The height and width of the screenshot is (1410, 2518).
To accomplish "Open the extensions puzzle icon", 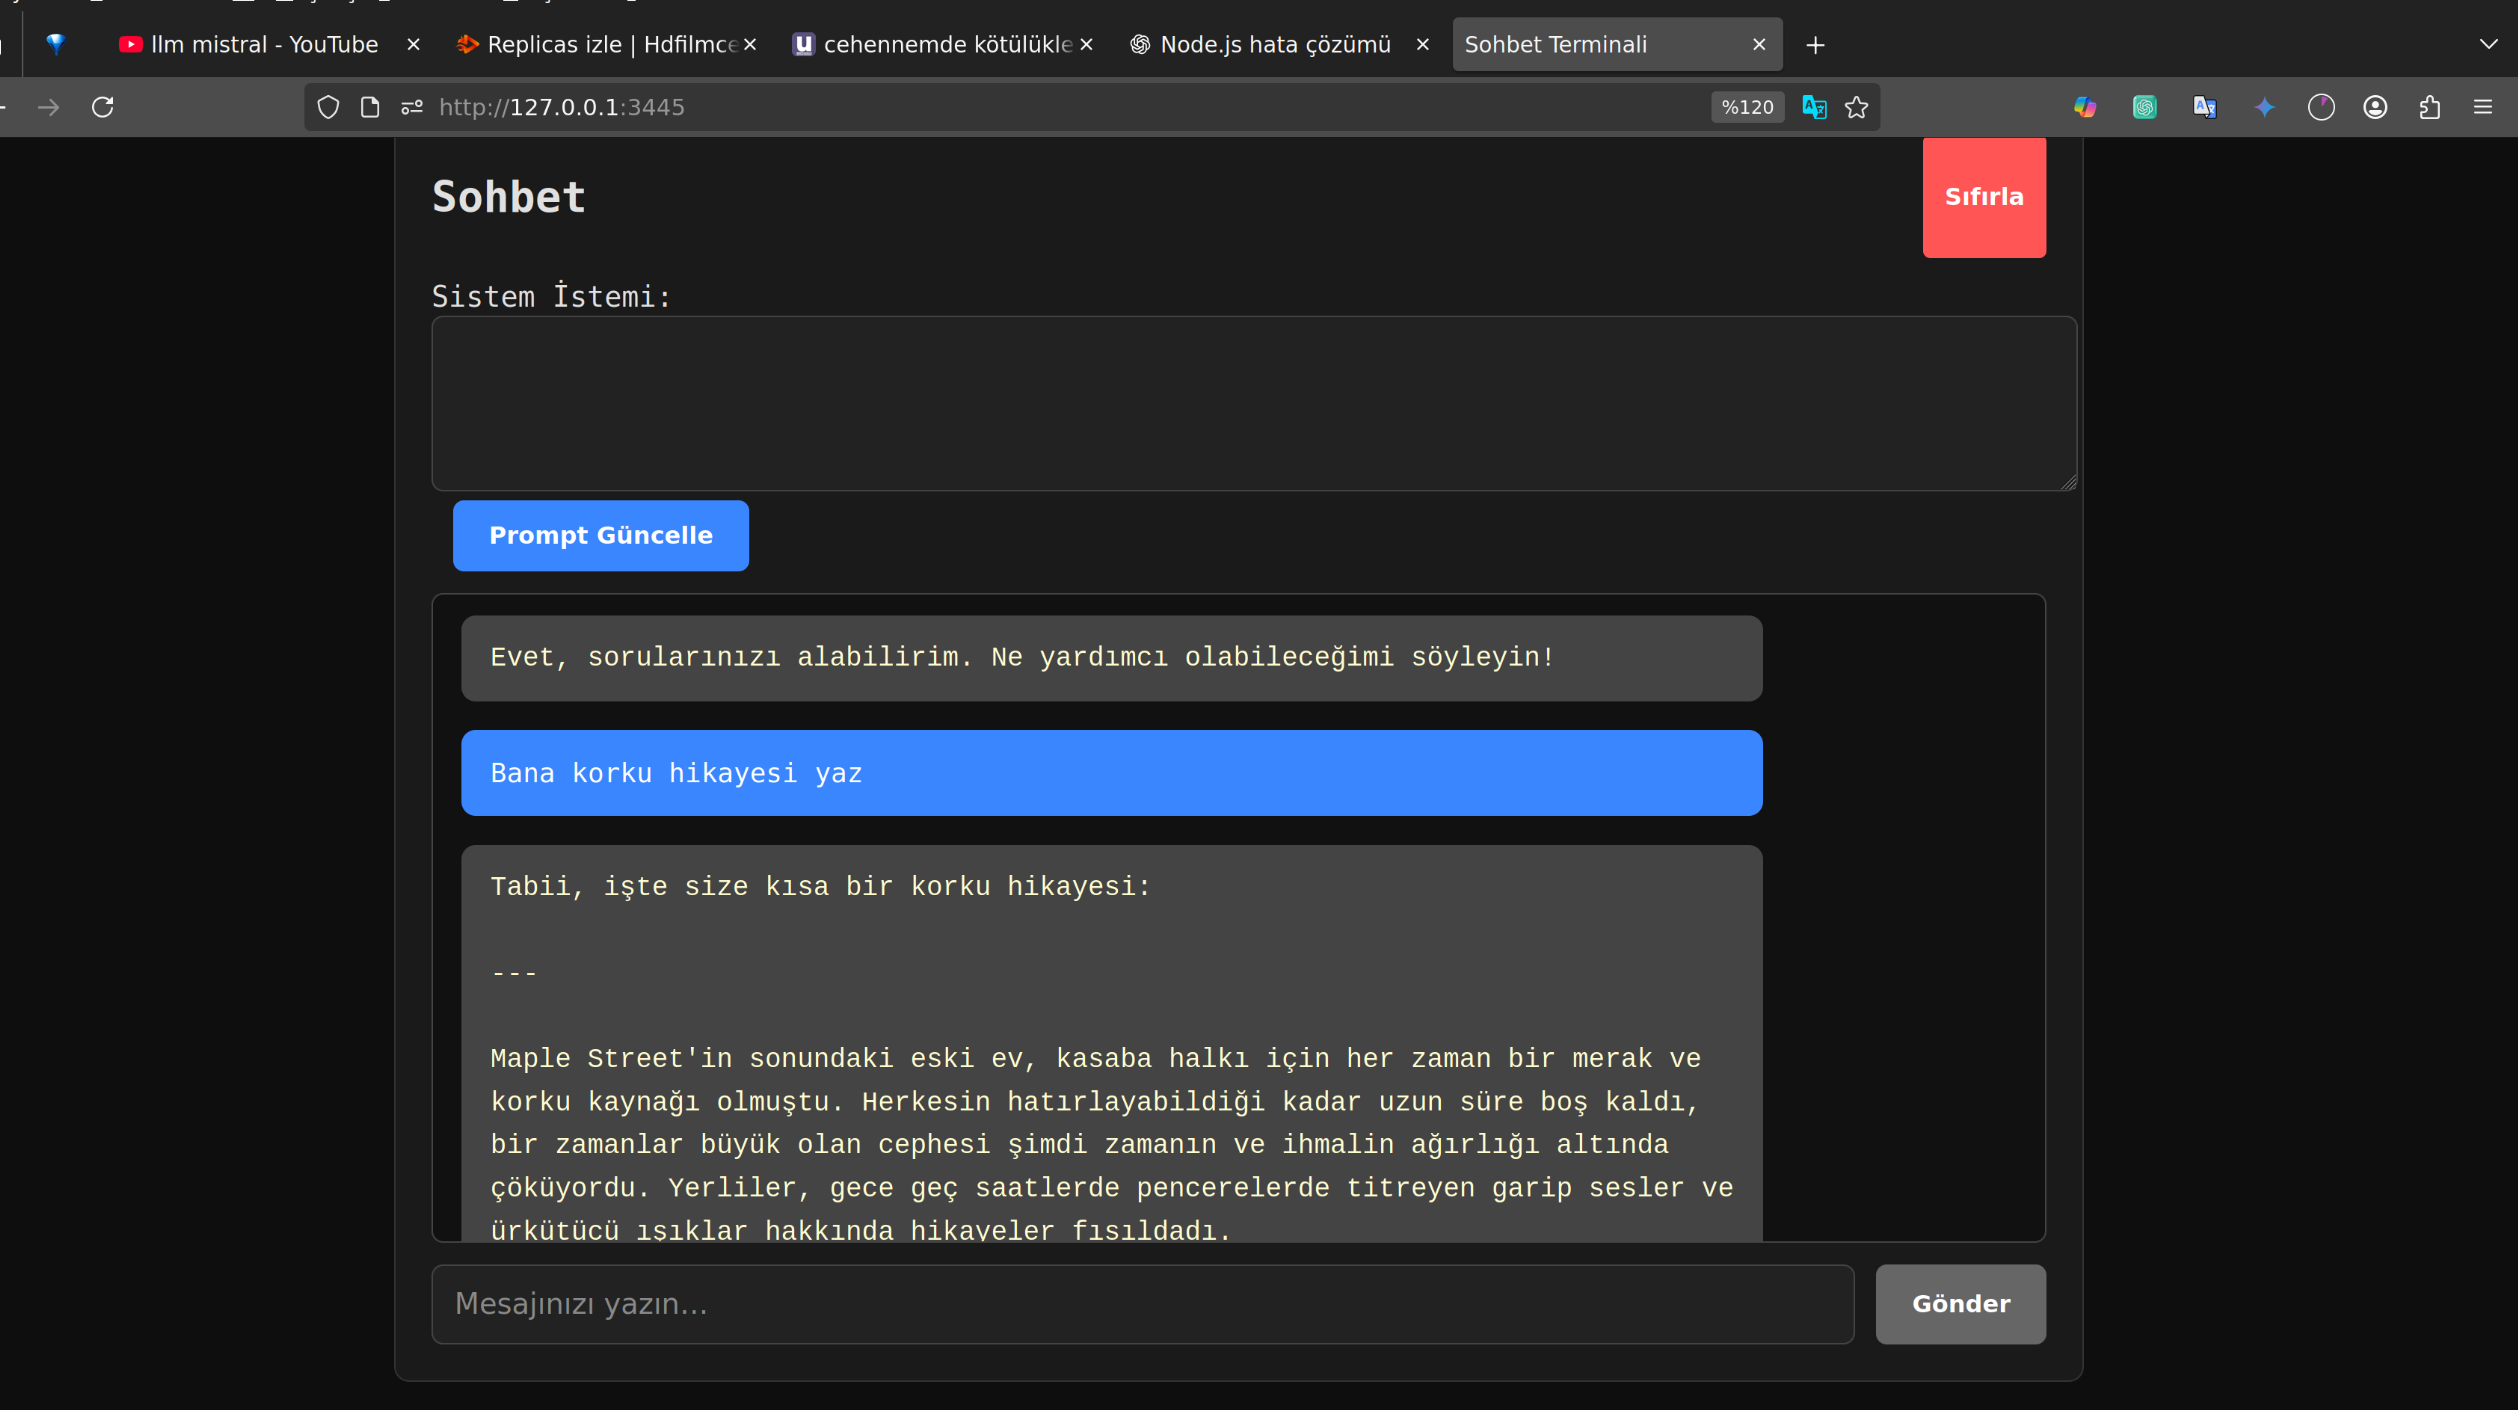I will (x=2430, y=107).
